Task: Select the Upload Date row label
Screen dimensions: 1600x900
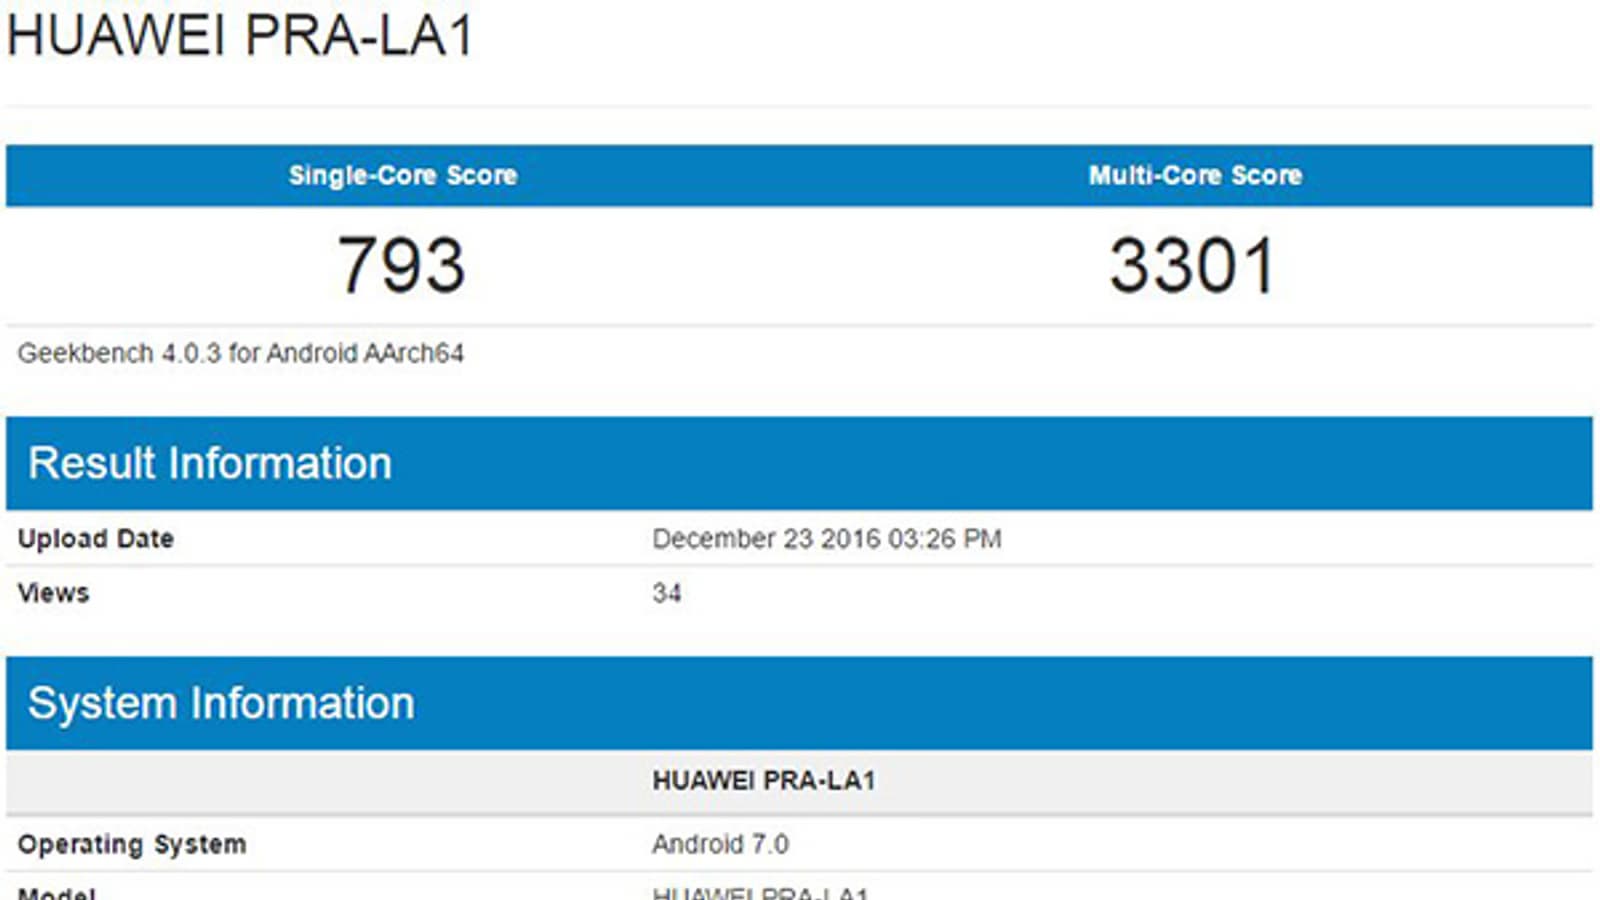Action: tap(96, 539)
